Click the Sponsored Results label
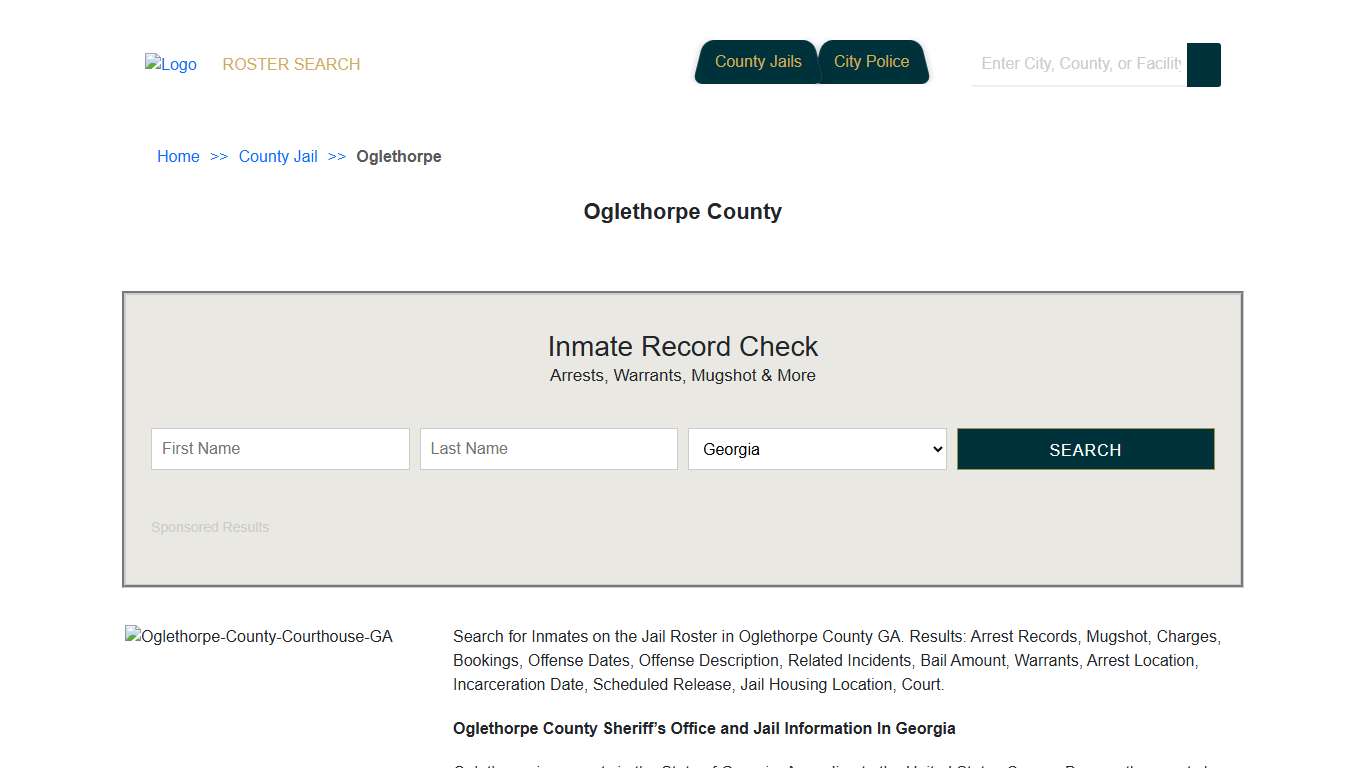The height and width of the screenshot is (768, 1366). pyautogui.click(x=210, y=527)
